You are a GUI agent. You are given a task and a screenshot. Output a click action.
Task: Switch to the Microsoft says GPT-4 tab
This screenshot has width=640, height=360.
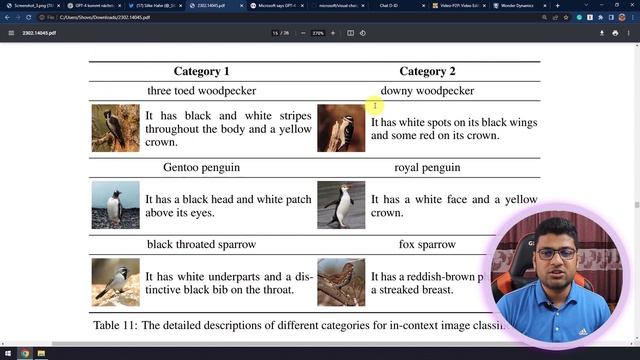coord(277,6)
